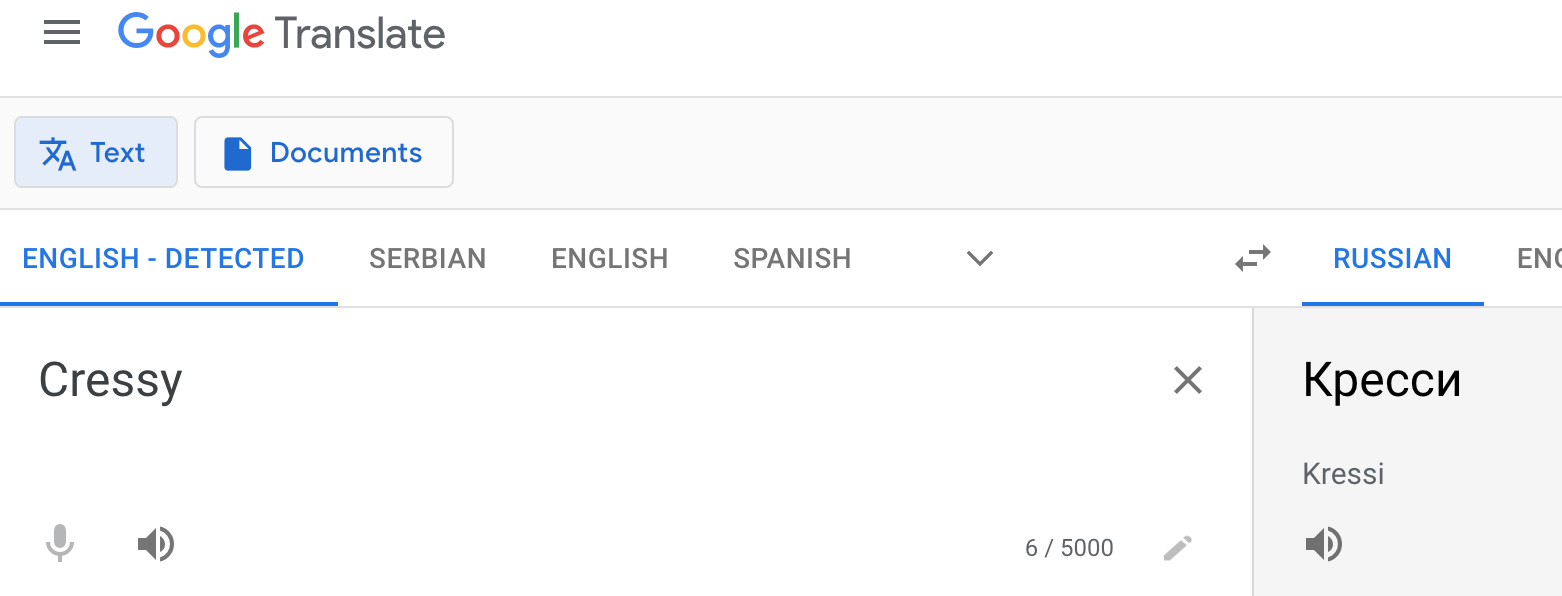This screenshot has height=596, width=1562.
Task: Start voice input with the microphone
Action: (x=60, y=545)
